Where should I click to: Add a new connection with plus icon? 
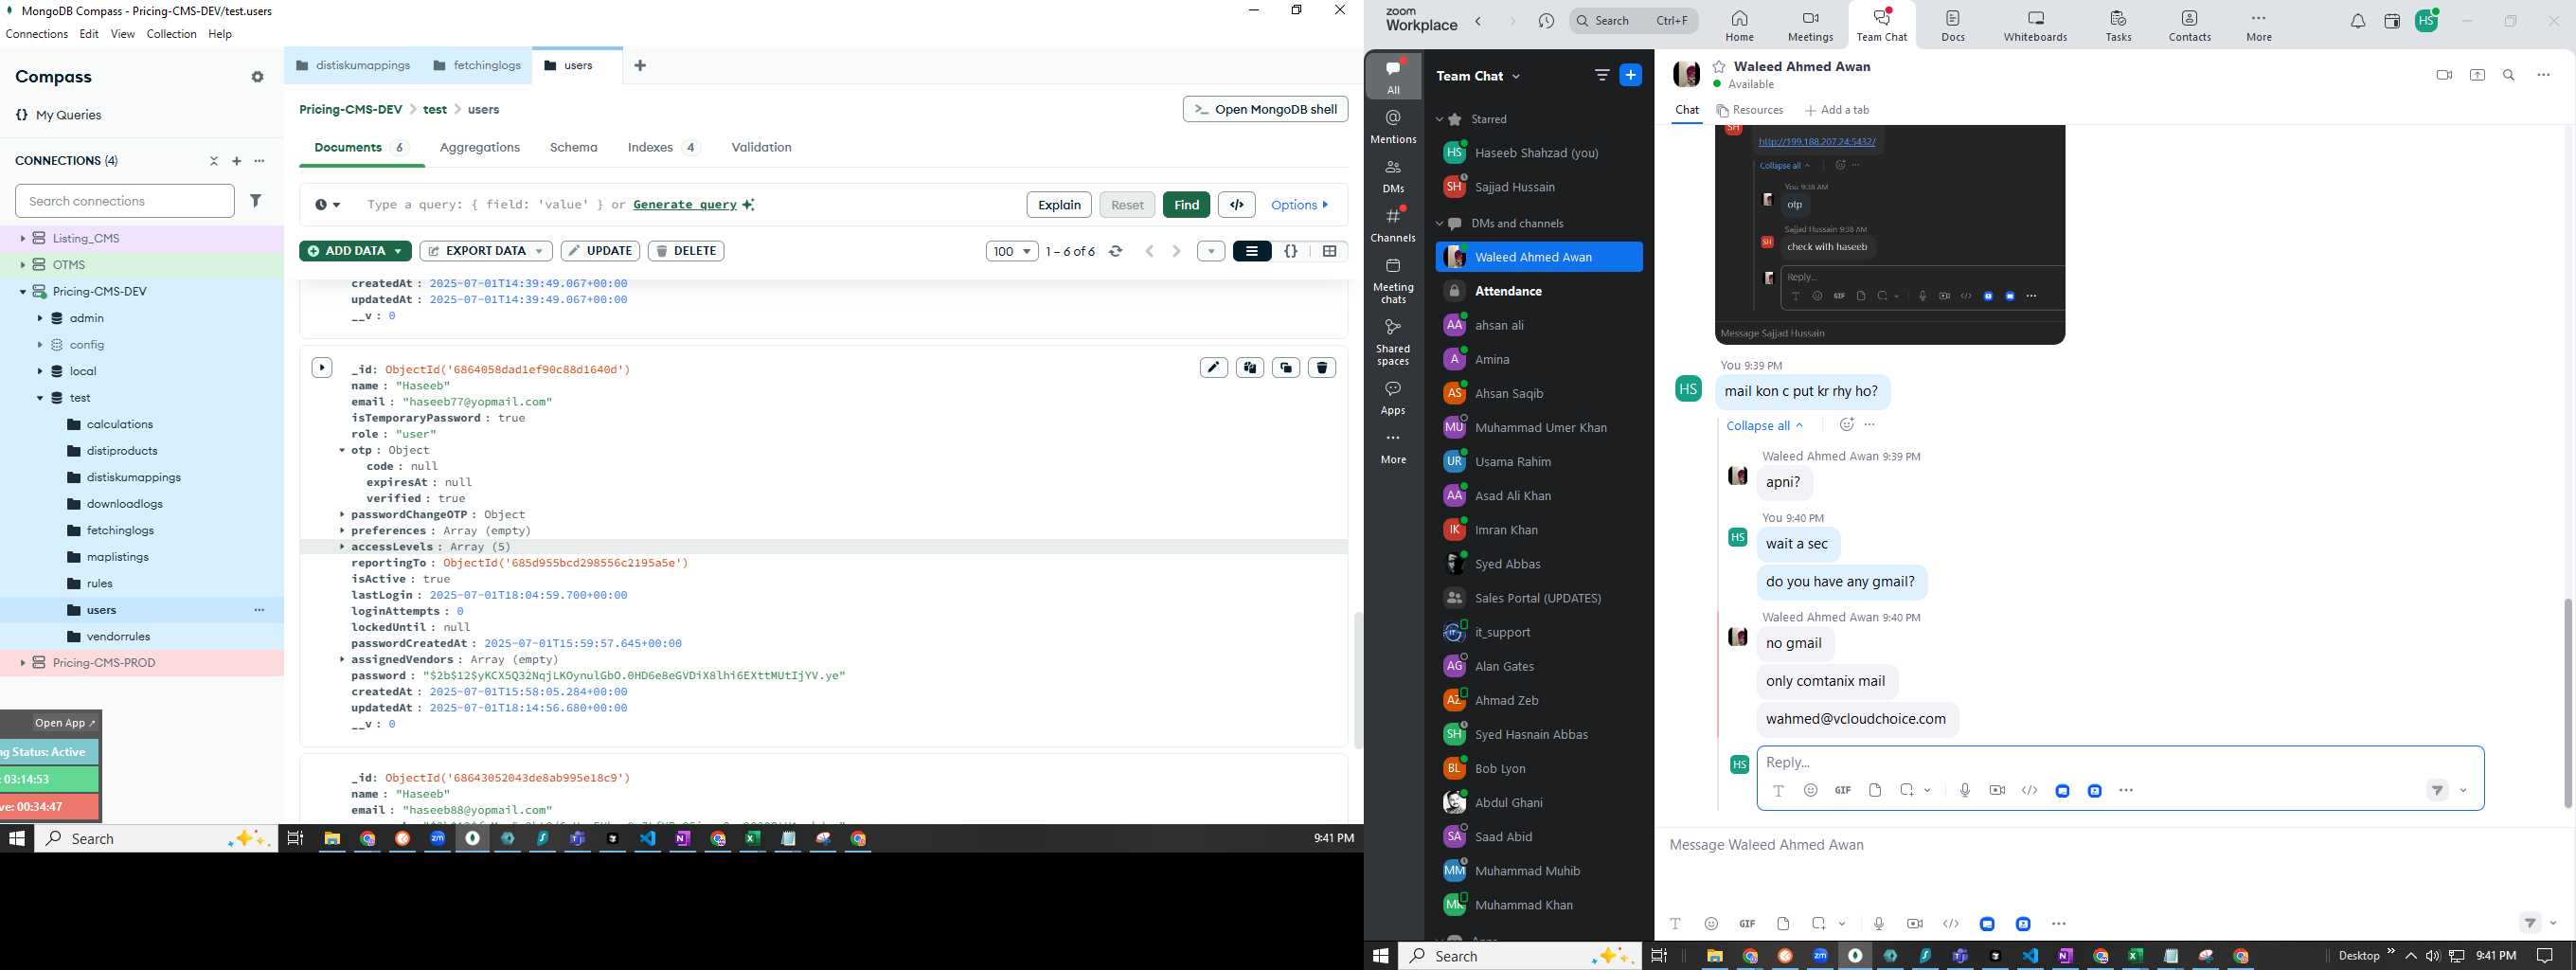pos(237,161)
